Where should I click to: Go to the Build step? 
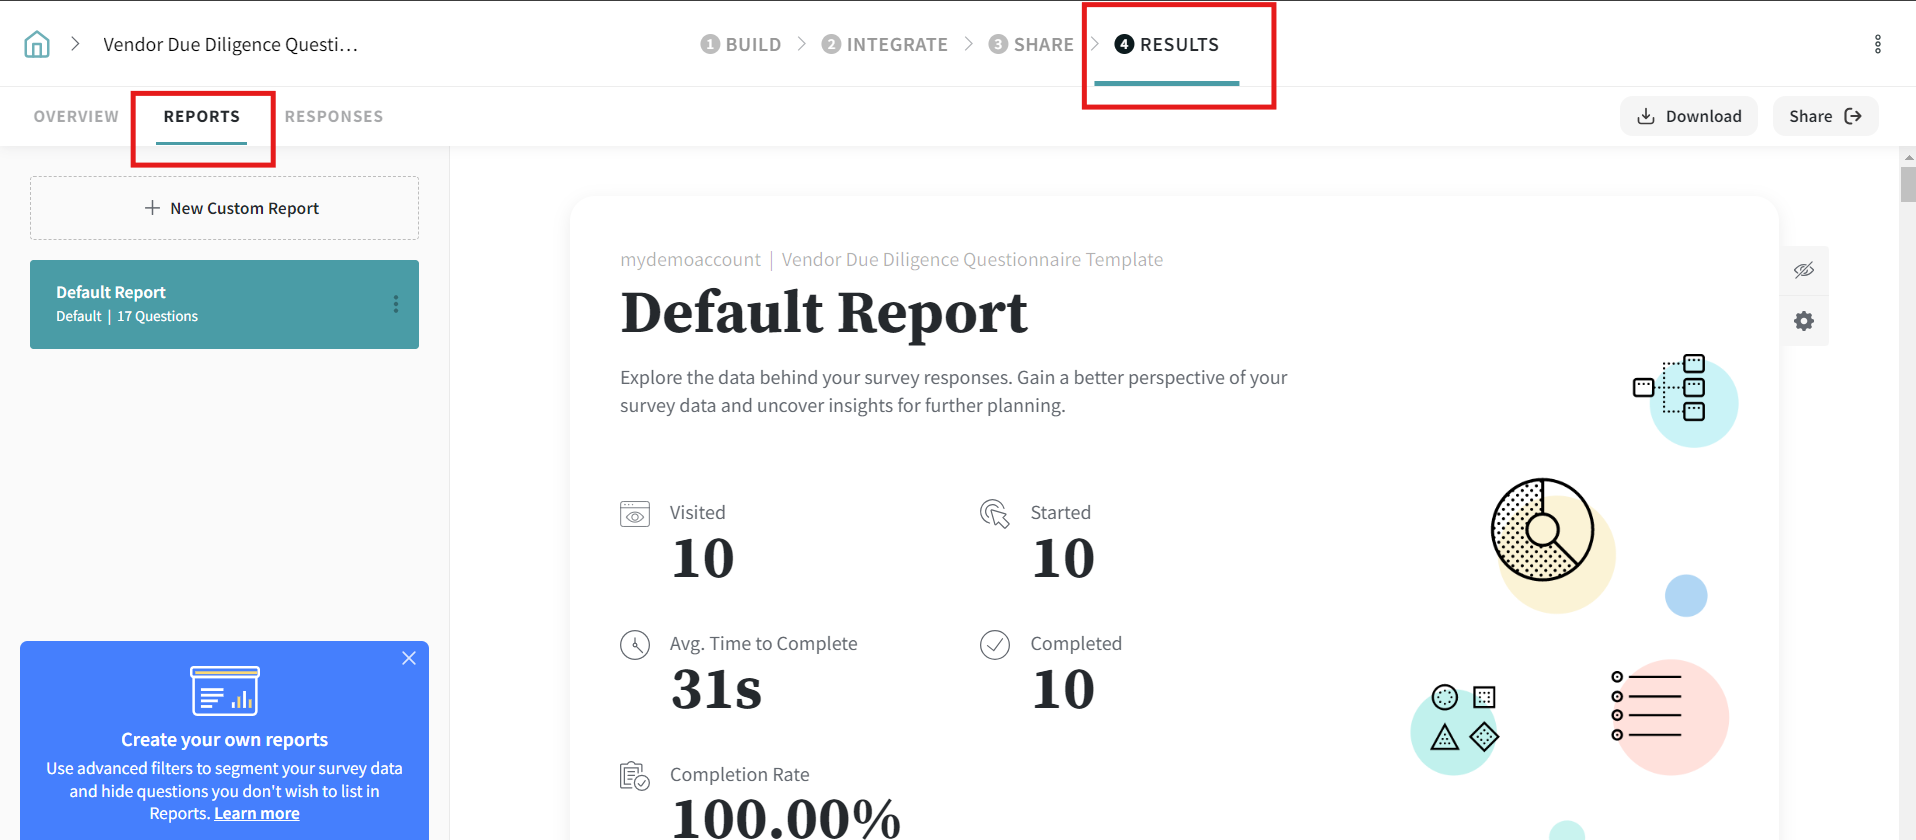click(x=741, y=44)
